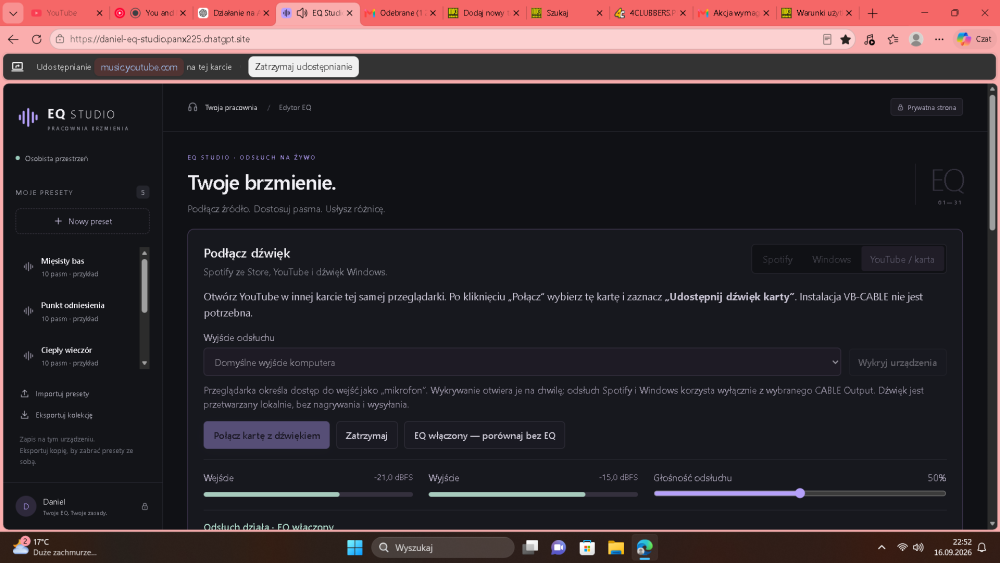Click the Ciepły wieczór preset waveform icon
This screenshot has height=563, width=1000.
pyautogui.click(x=28, y=356)
